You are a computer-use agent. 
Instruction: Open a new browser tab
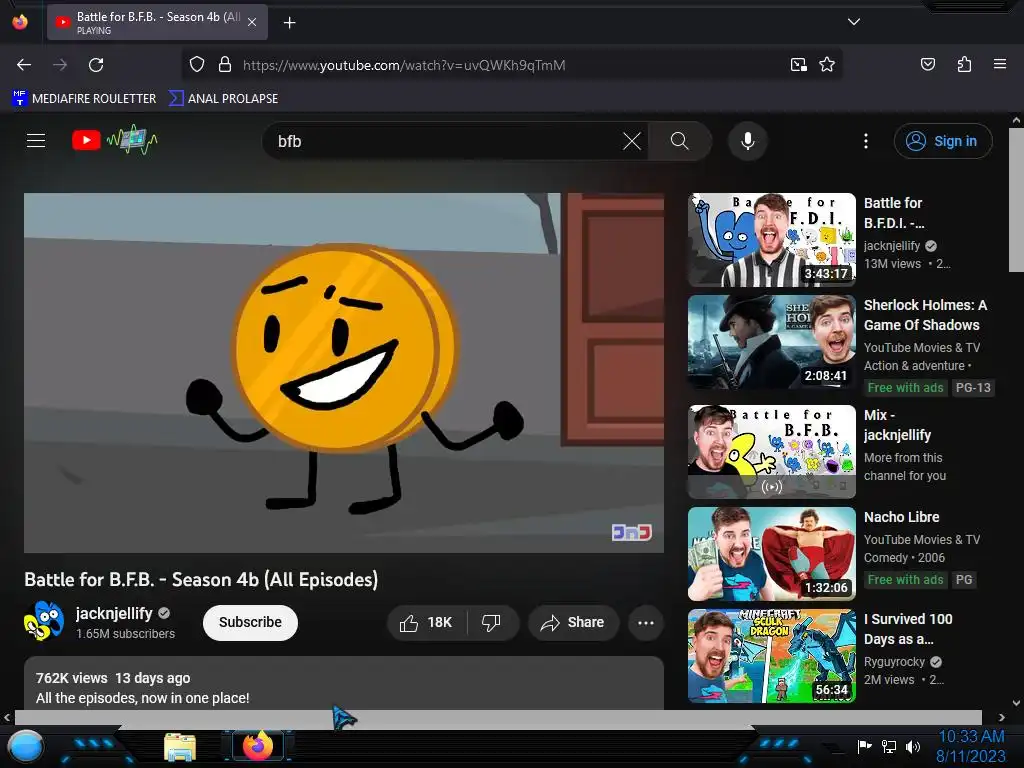click(289, 23)
